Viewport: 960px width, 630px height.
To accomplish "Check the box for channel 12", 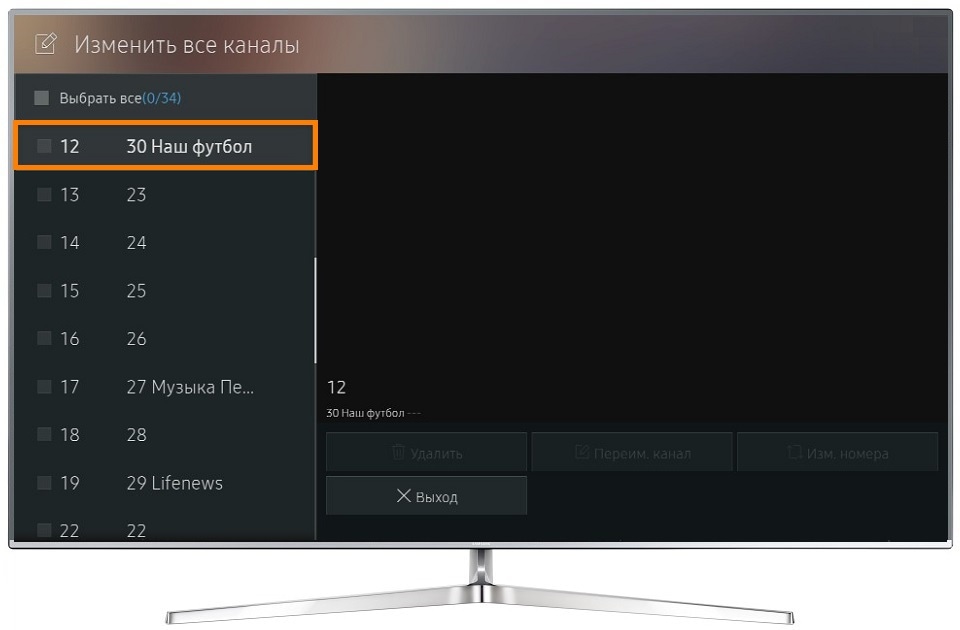I will pyautogui.click(x=44, y=146).
